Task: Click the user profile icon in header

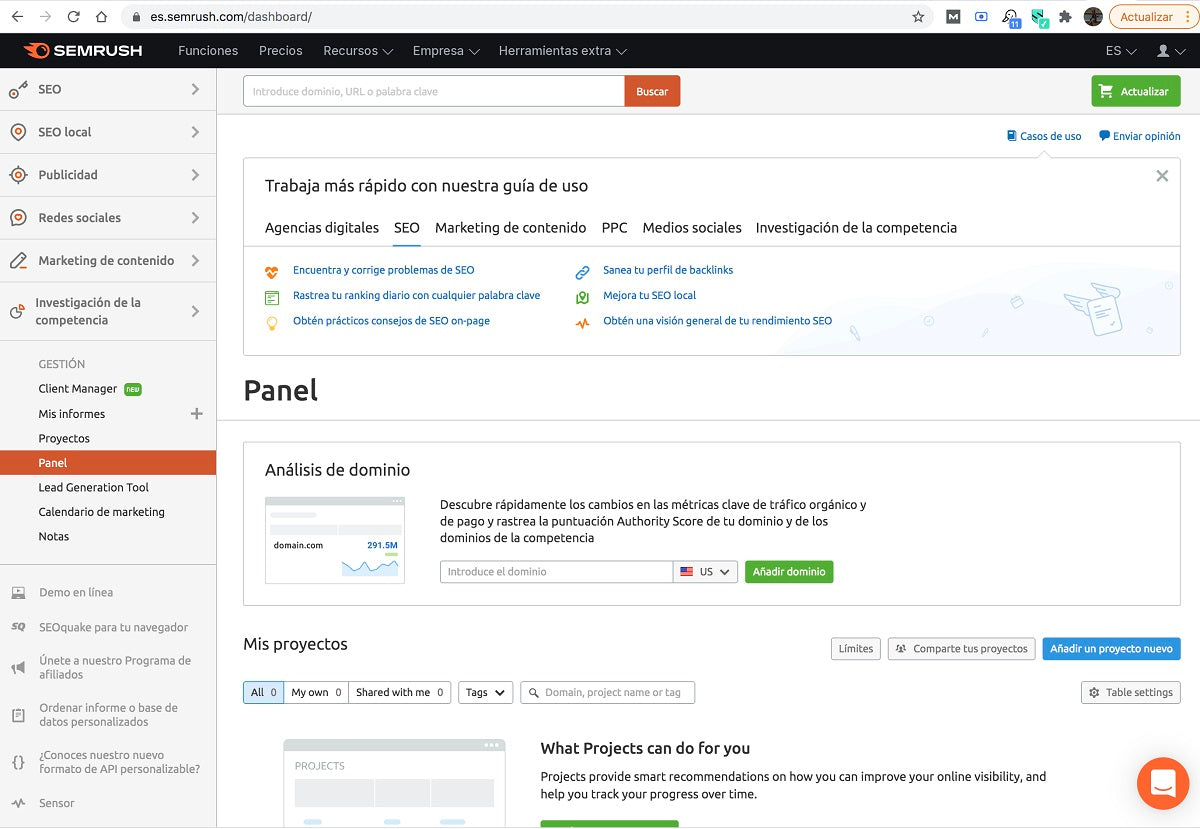Action: click(1163, 50)
